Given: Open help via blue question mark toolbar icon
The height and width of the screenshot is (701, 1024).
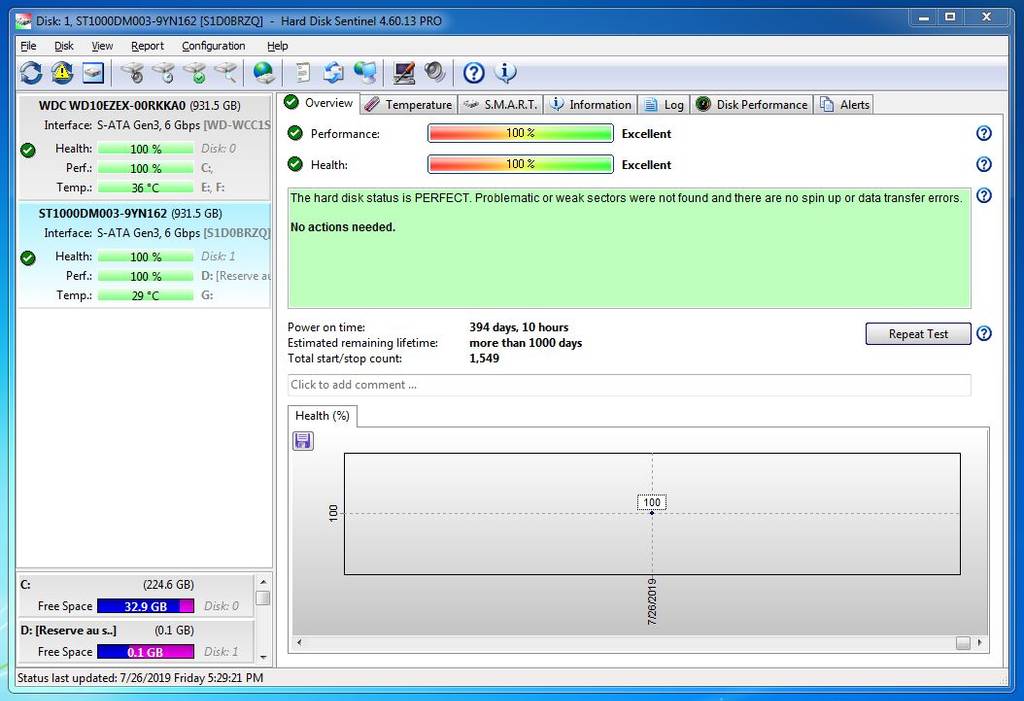Looking at the screenshot, I should pyautogui.click(x=474, y=72).
